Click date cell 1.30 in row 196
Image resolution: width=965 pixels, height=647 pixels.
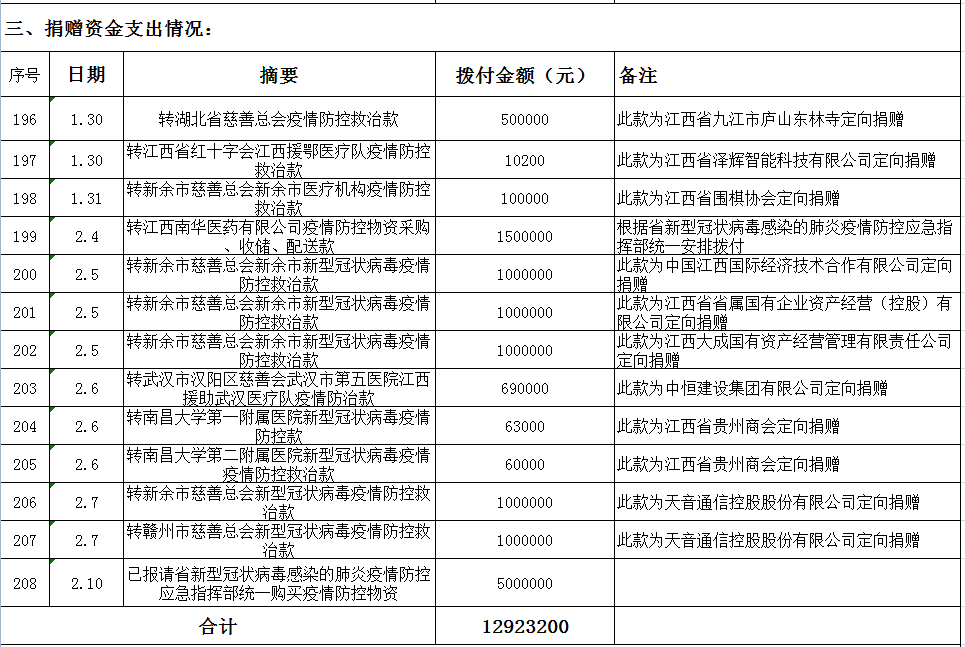86,119
